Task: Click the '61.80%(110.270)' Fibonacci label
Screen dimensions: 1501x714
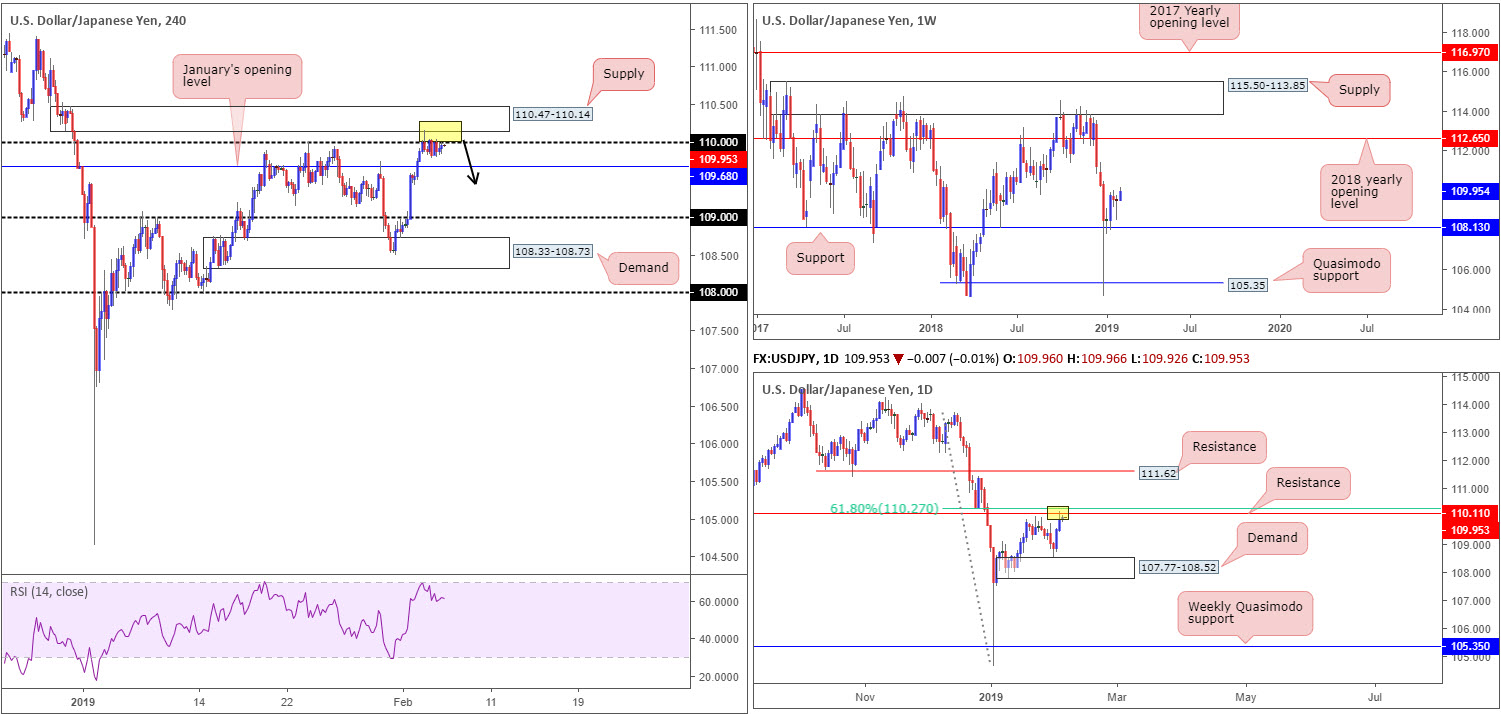Action: [884, 508]
